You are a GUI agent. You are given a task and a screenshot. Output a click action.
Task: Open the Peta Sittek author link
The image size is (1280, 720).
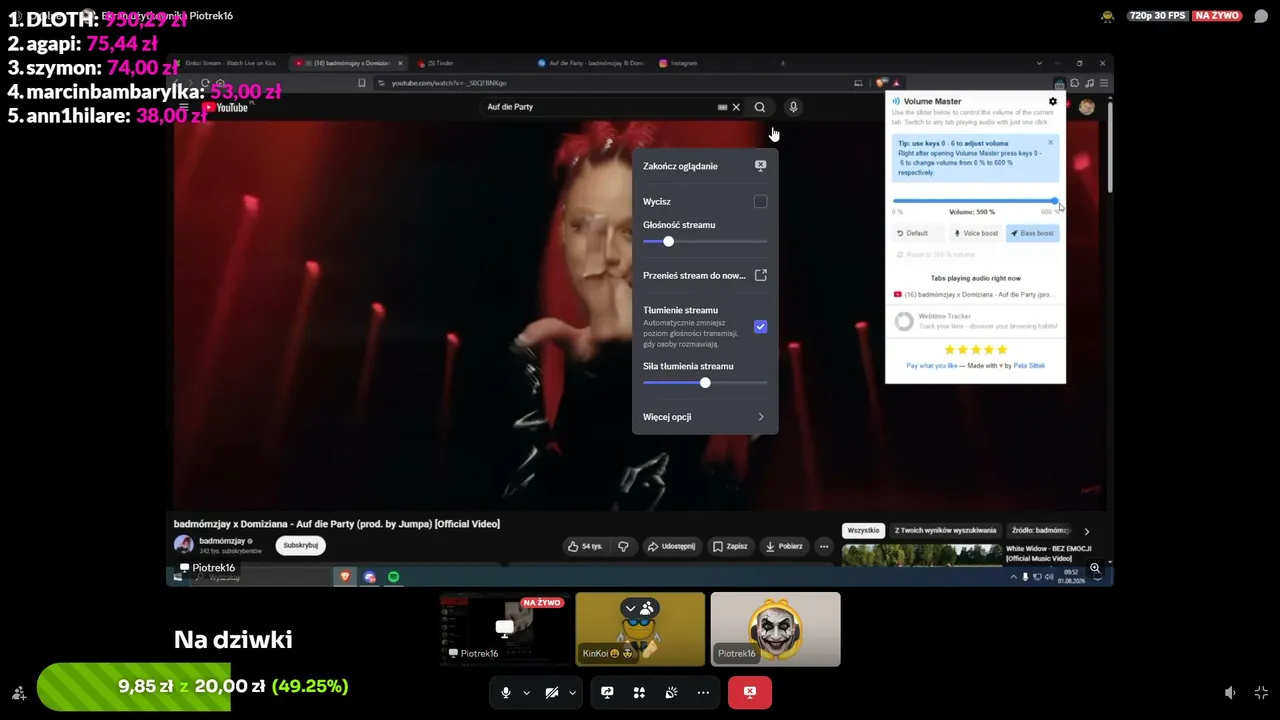coord(1029,366)
